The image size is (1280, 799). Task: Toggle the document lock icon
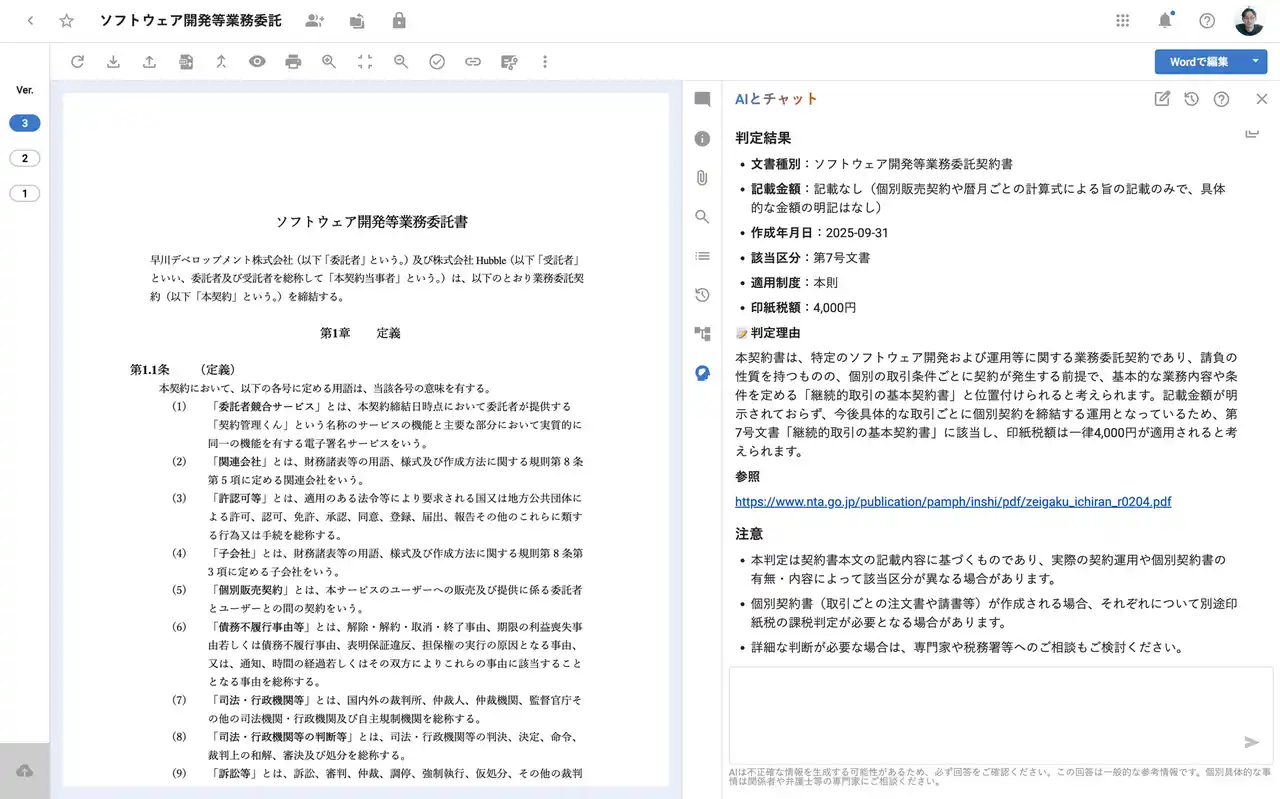tap(399, 21)
